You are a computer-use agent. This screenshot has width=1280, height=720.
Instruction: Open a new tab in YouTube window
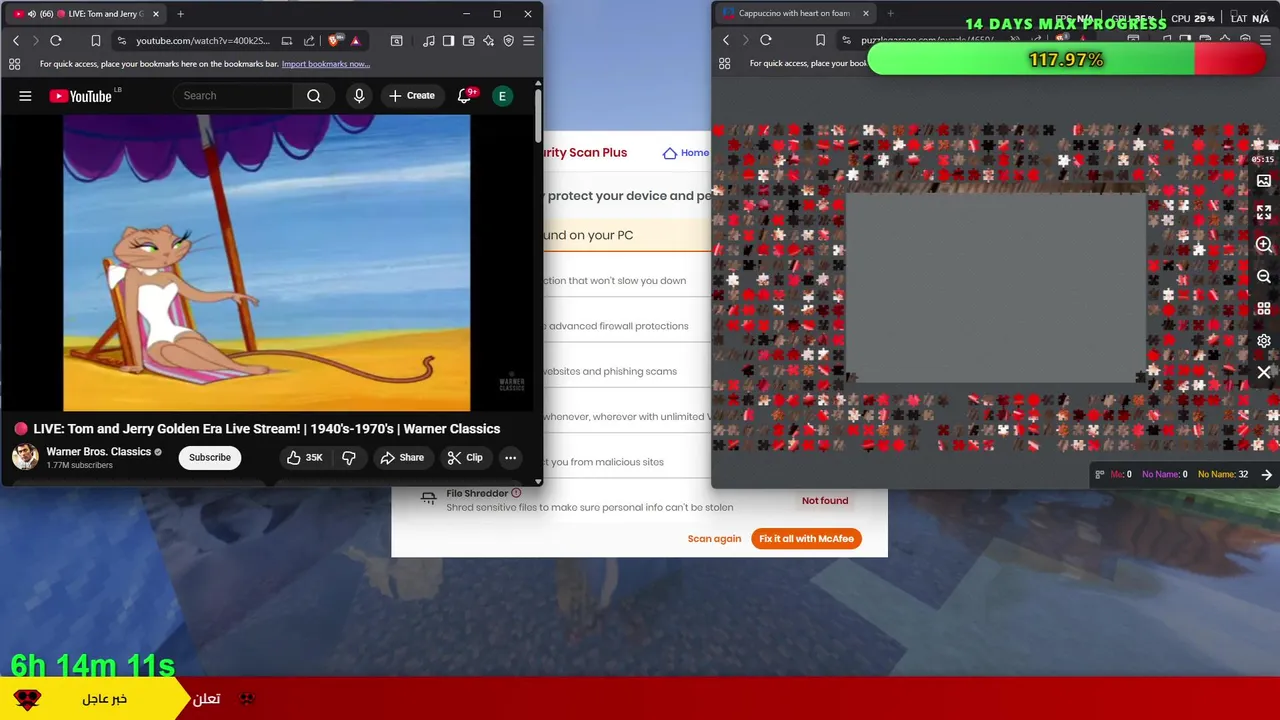click(180, 14)
